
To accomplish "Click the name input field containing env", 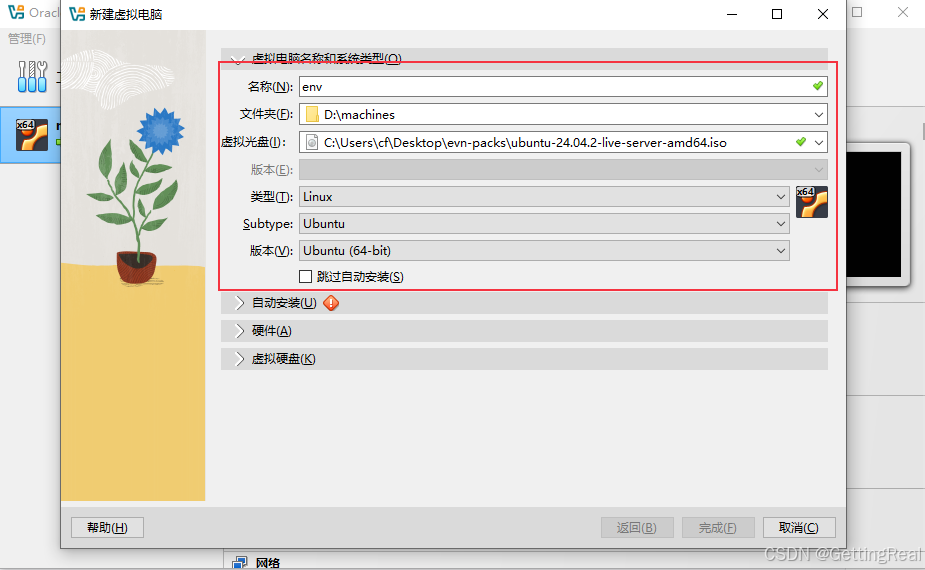I will 563,87.
